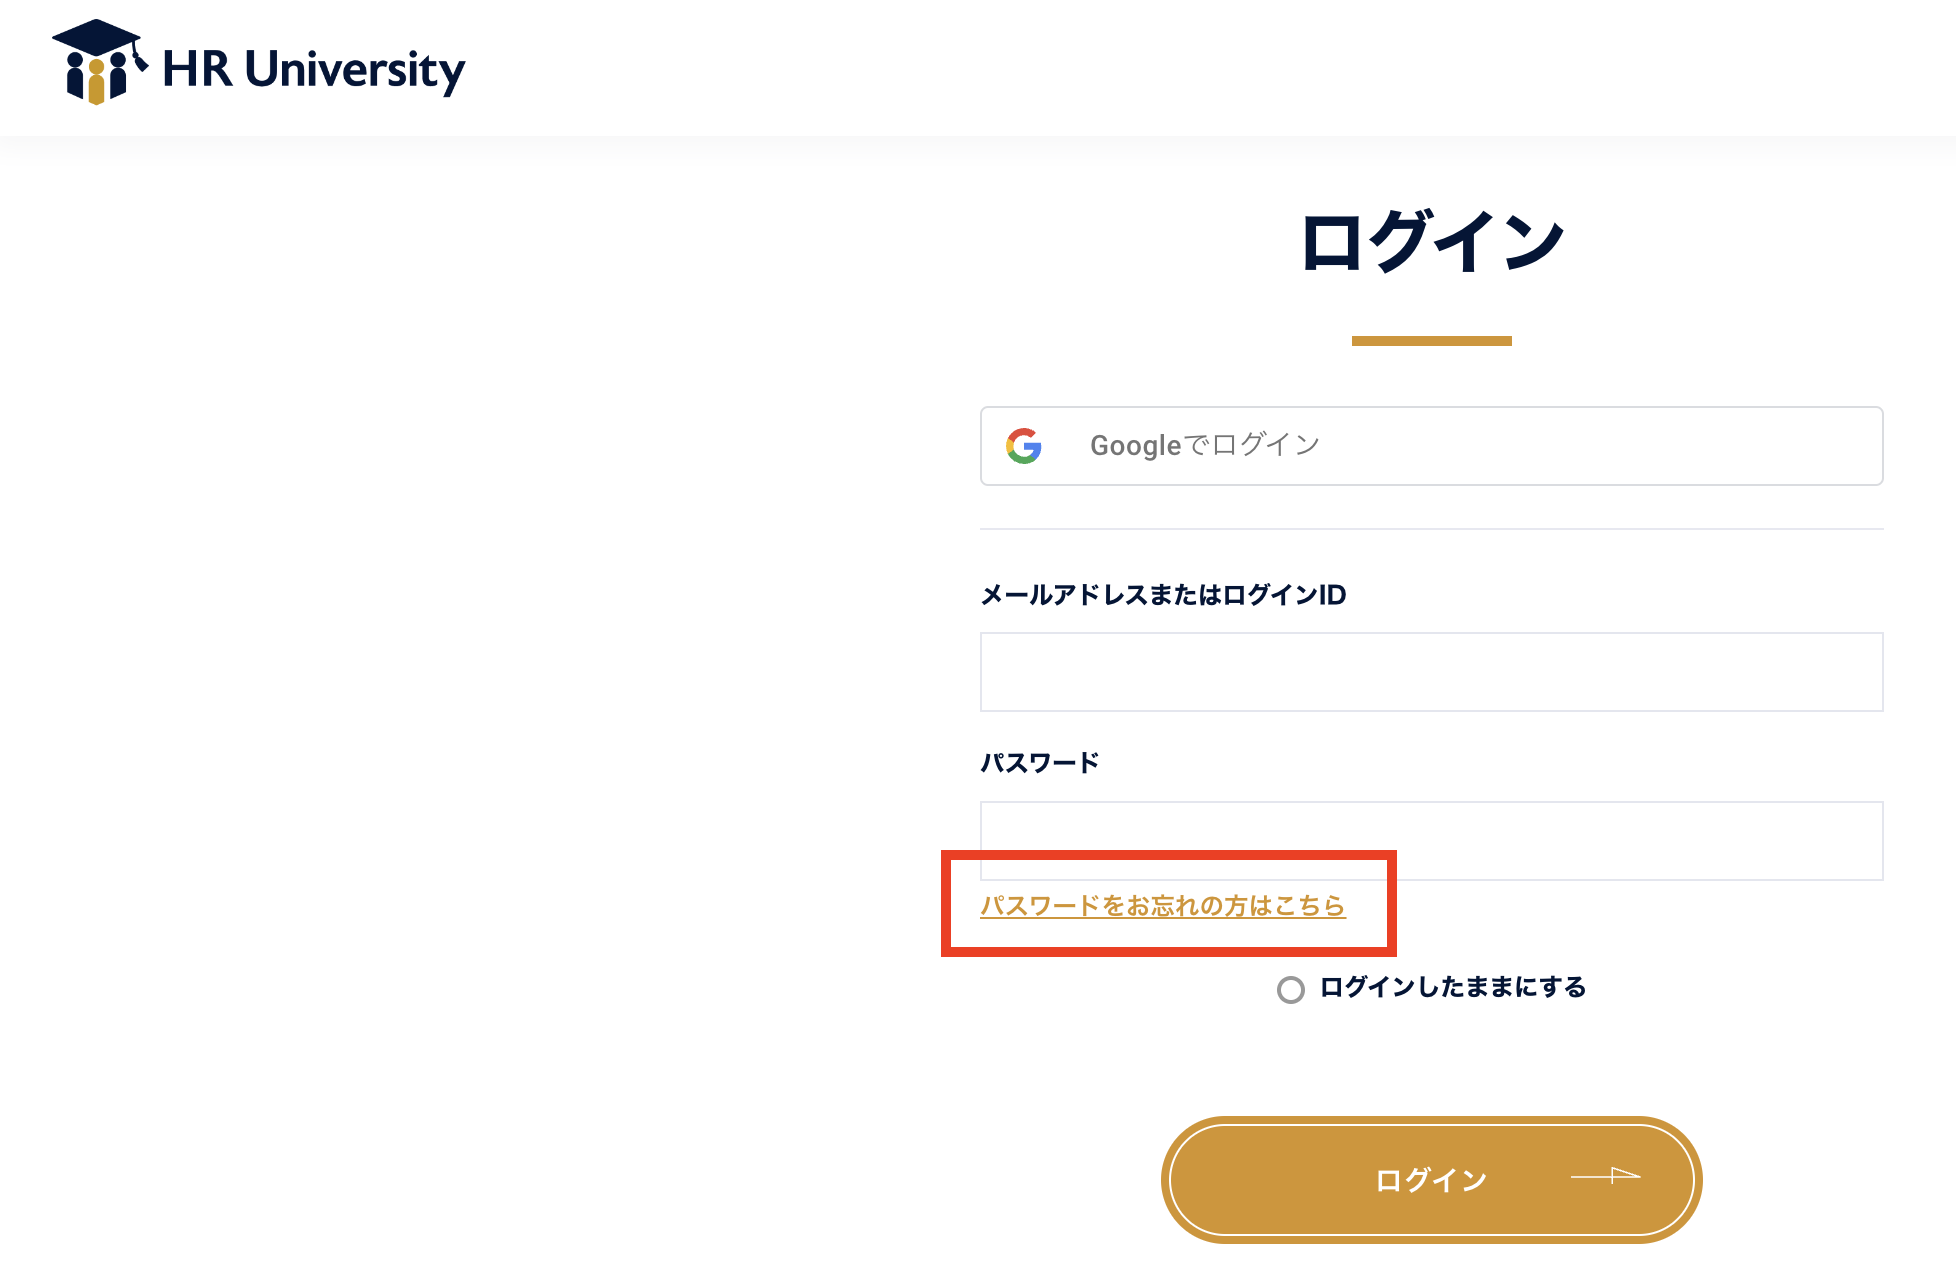Image resolution: width=1956 pixels, height=1278 pixels.
Task: Open パスワードをお忘れの方はこちら password reset link
Action: 1163,906
